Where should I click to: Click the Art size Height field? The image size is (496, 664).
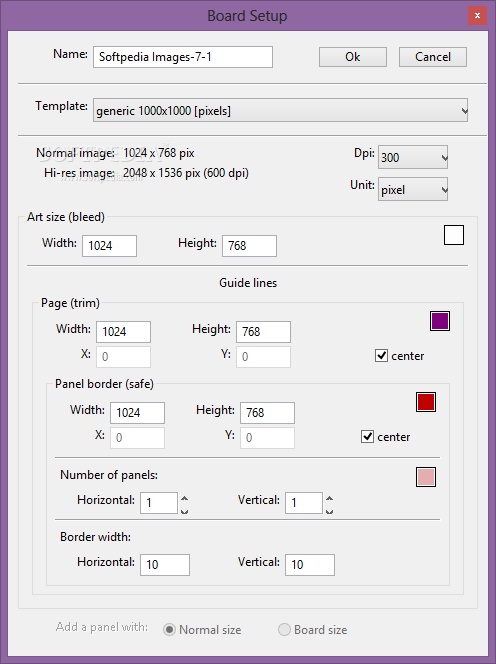tap(249, 246)
